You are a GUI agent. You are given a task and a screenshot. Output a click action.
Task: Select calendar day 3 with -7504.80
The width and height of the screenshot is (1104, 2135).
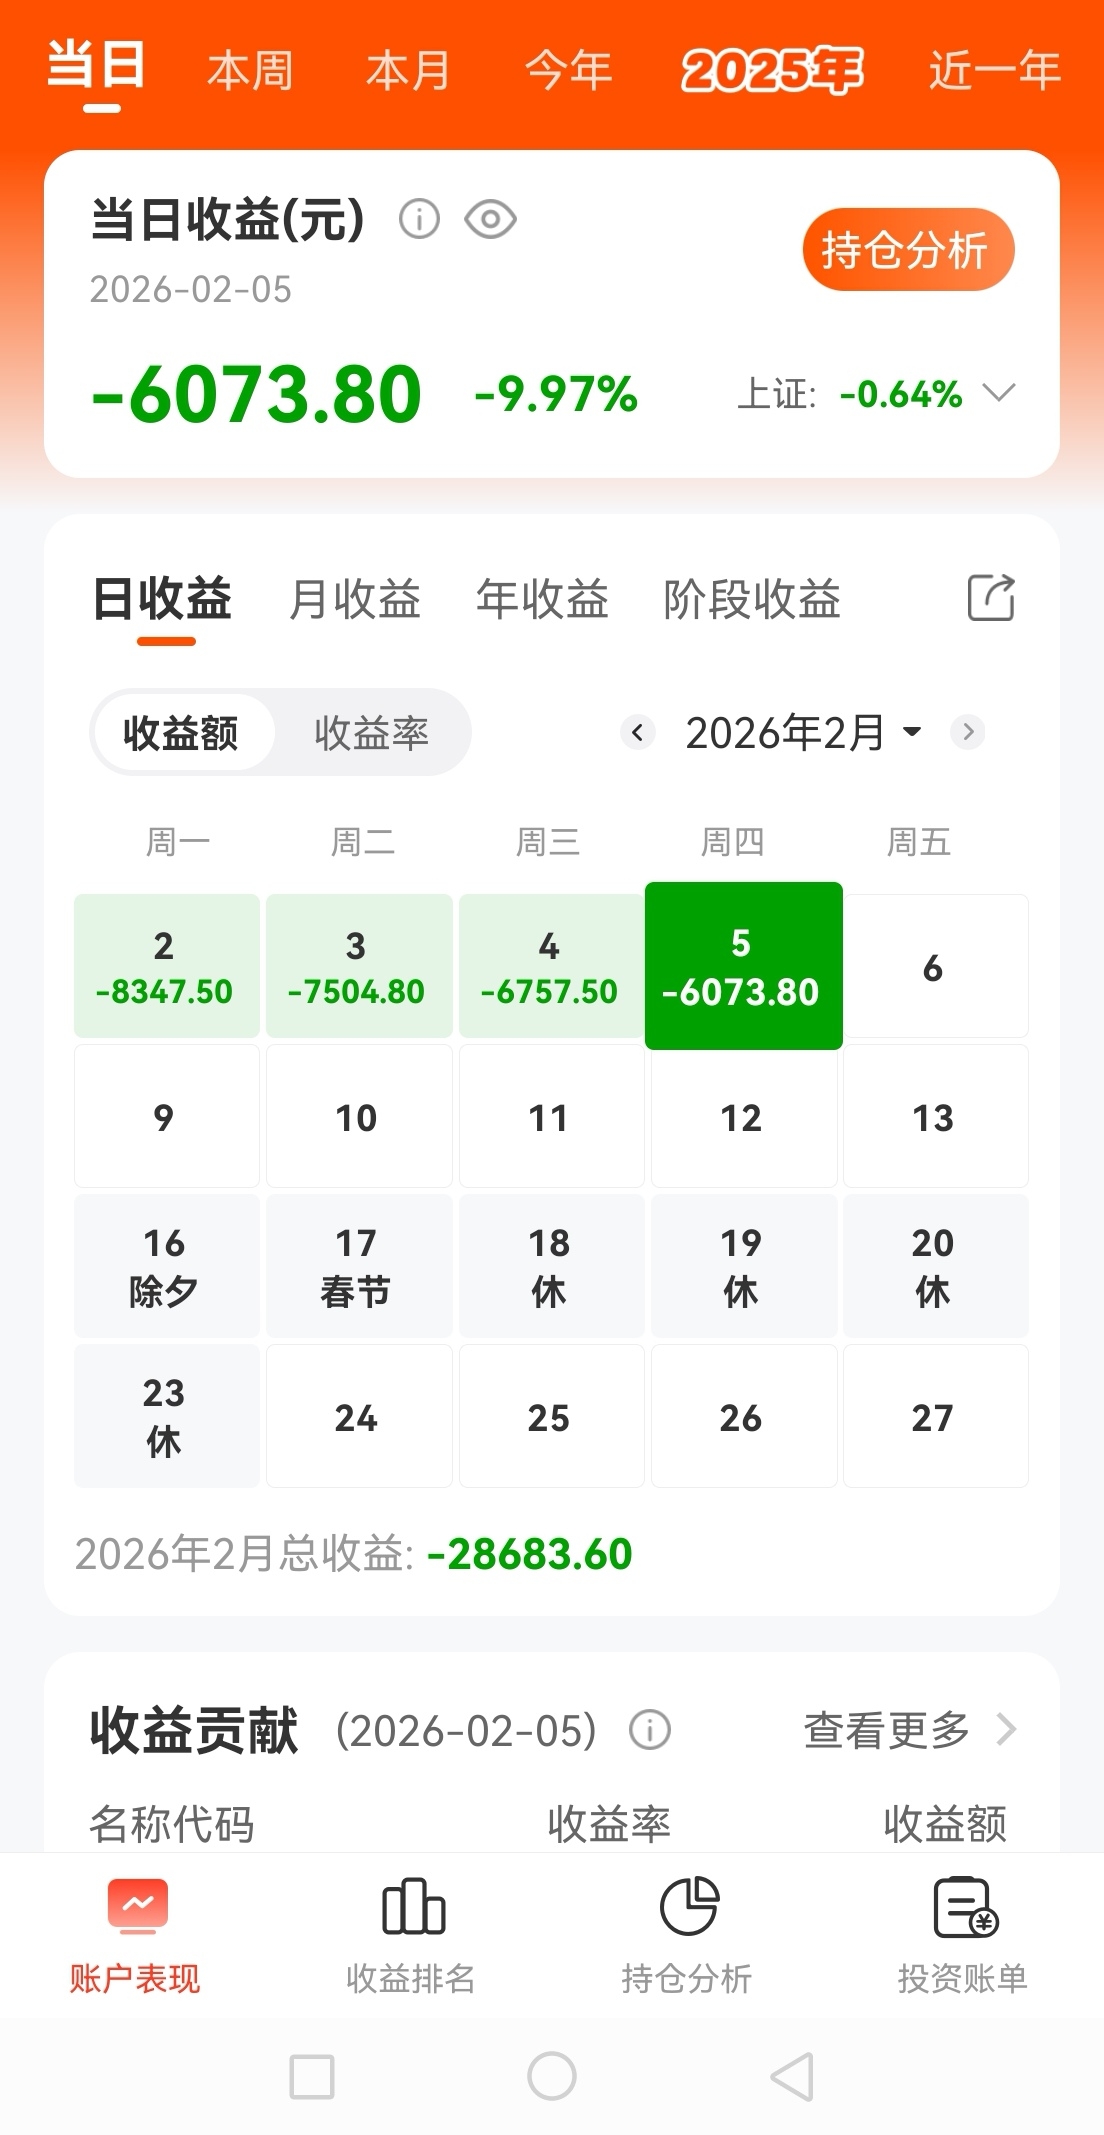tap(357, 966)
